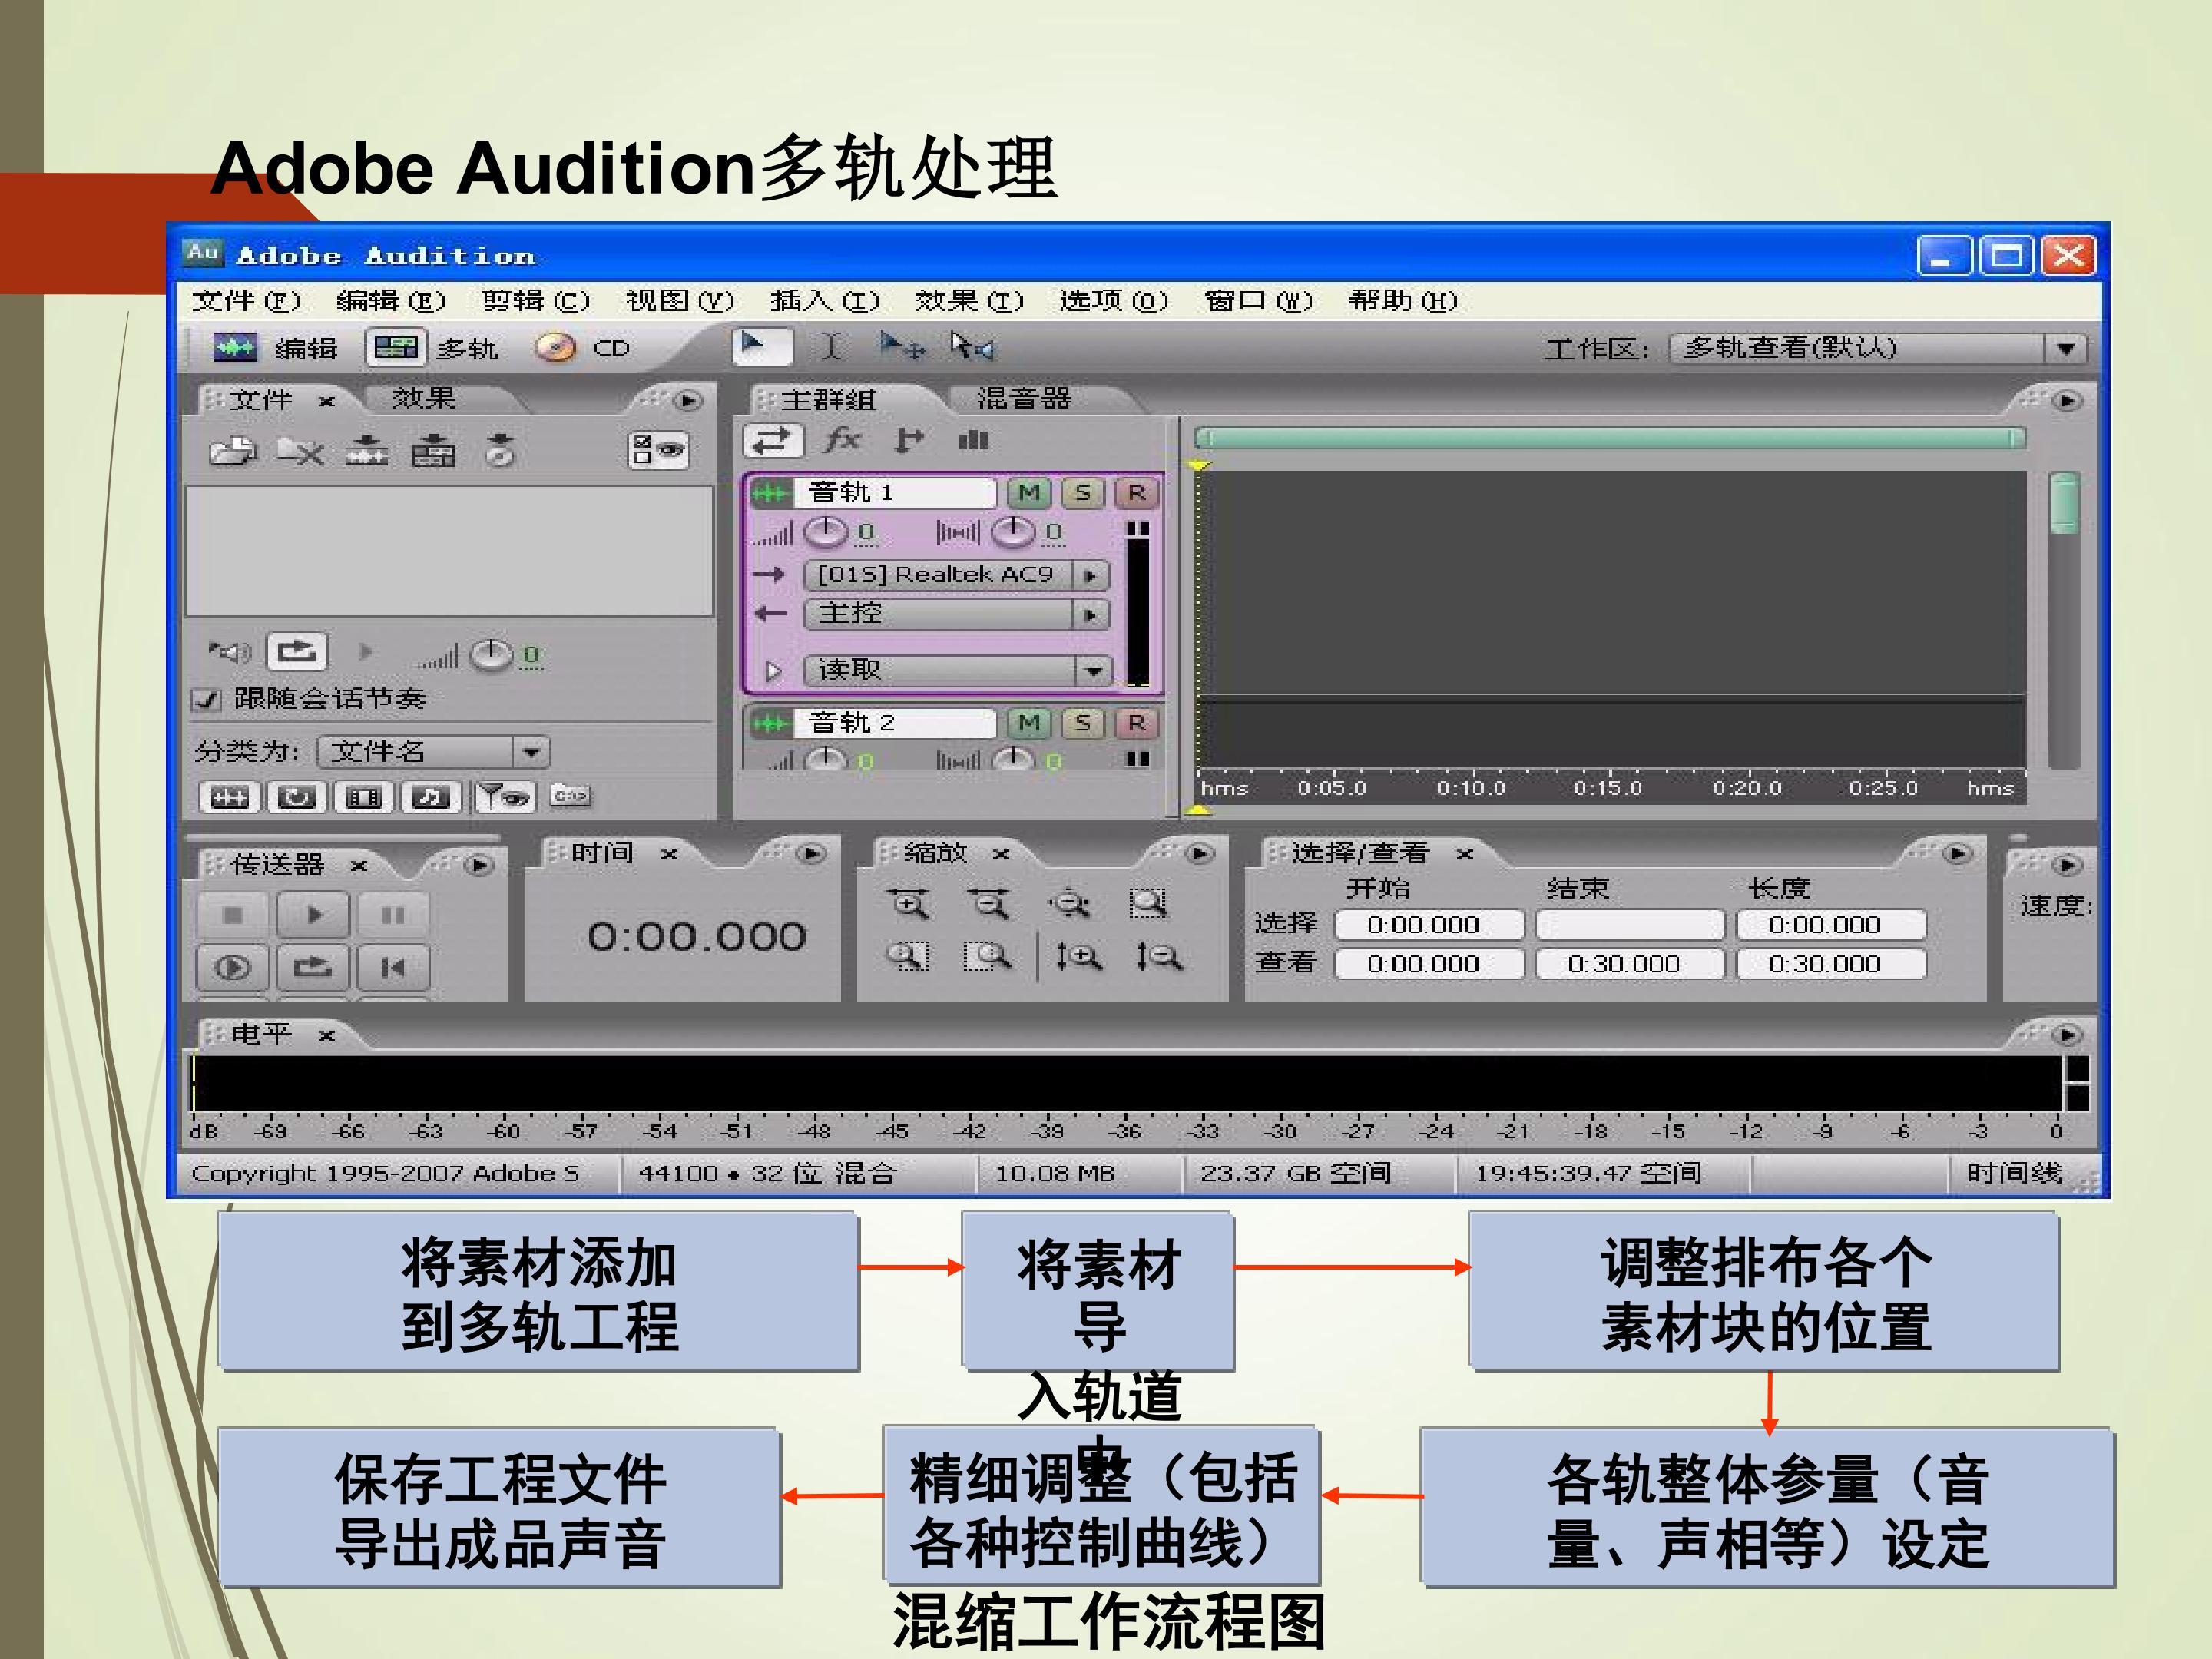Show track Sends controls

pos(908,440)
